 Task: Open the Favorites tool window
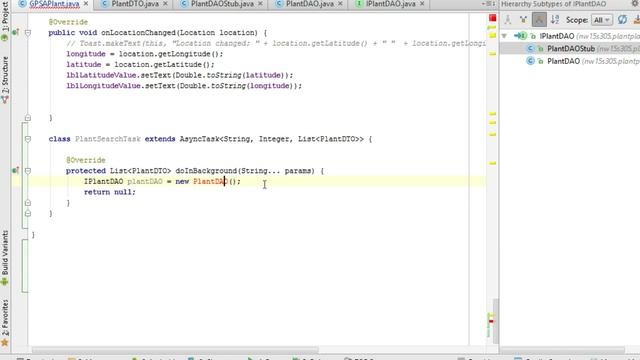click(5, 323)
